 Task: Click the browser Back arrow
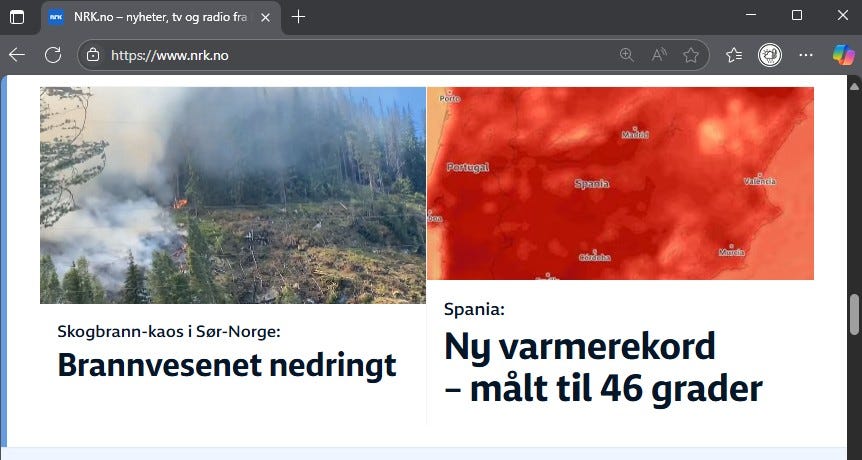point(17,55)
